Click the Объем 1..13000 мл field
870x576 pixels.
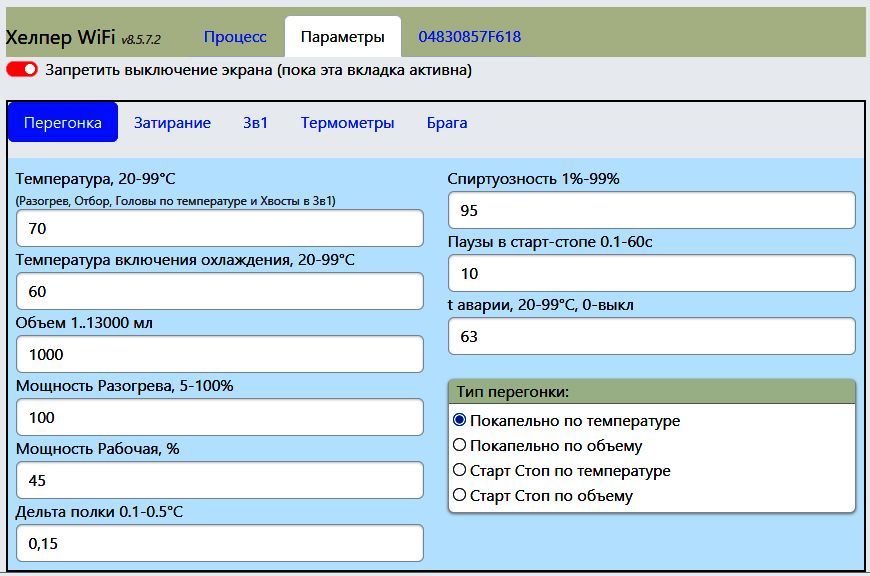coord(220,354)
